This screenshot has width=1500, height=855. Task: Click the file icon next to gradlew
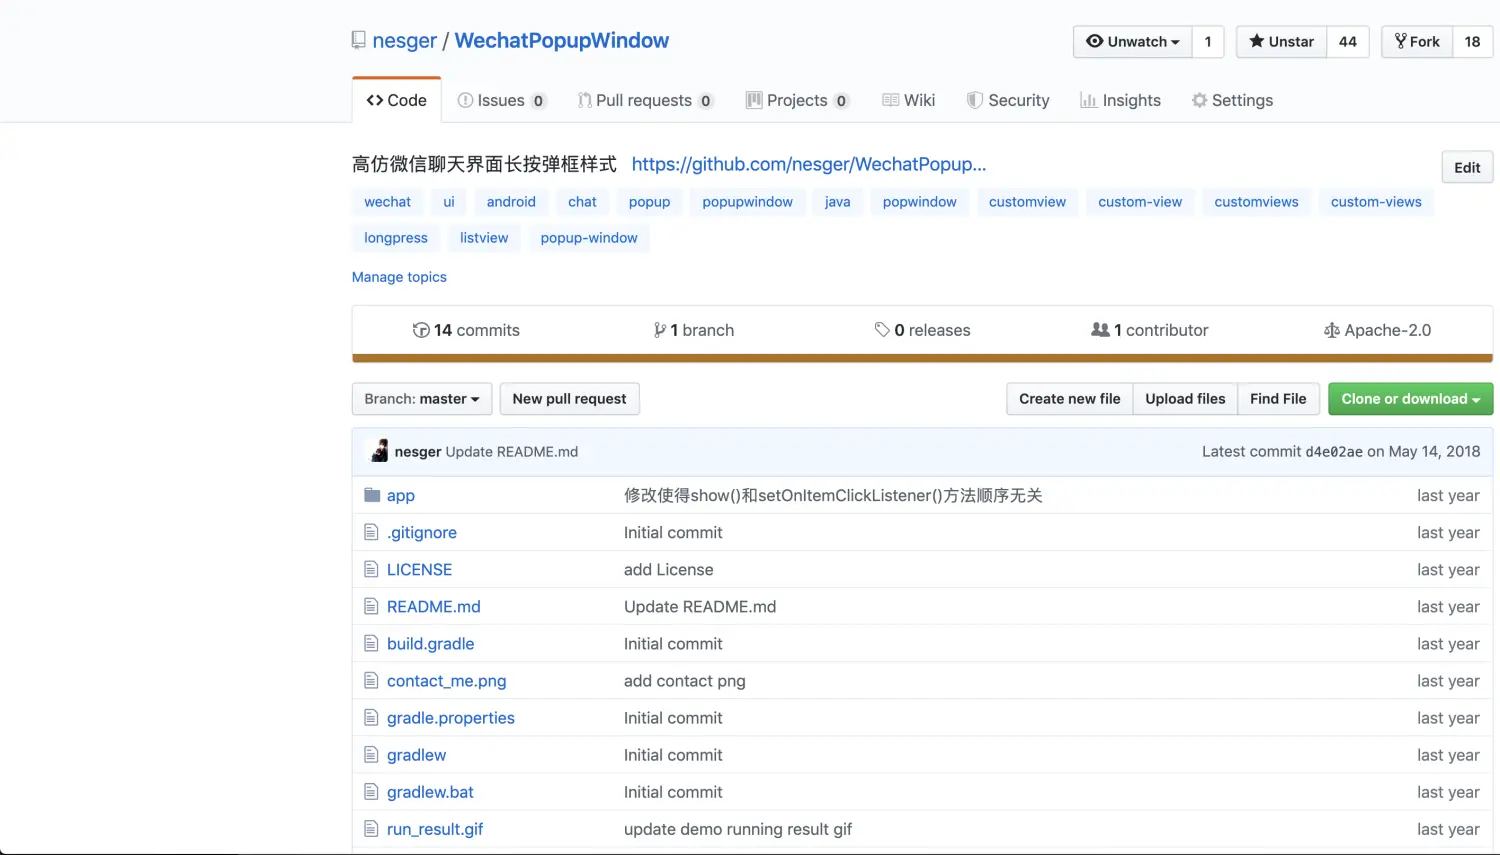pyautogui.click(x=371, y=754)
